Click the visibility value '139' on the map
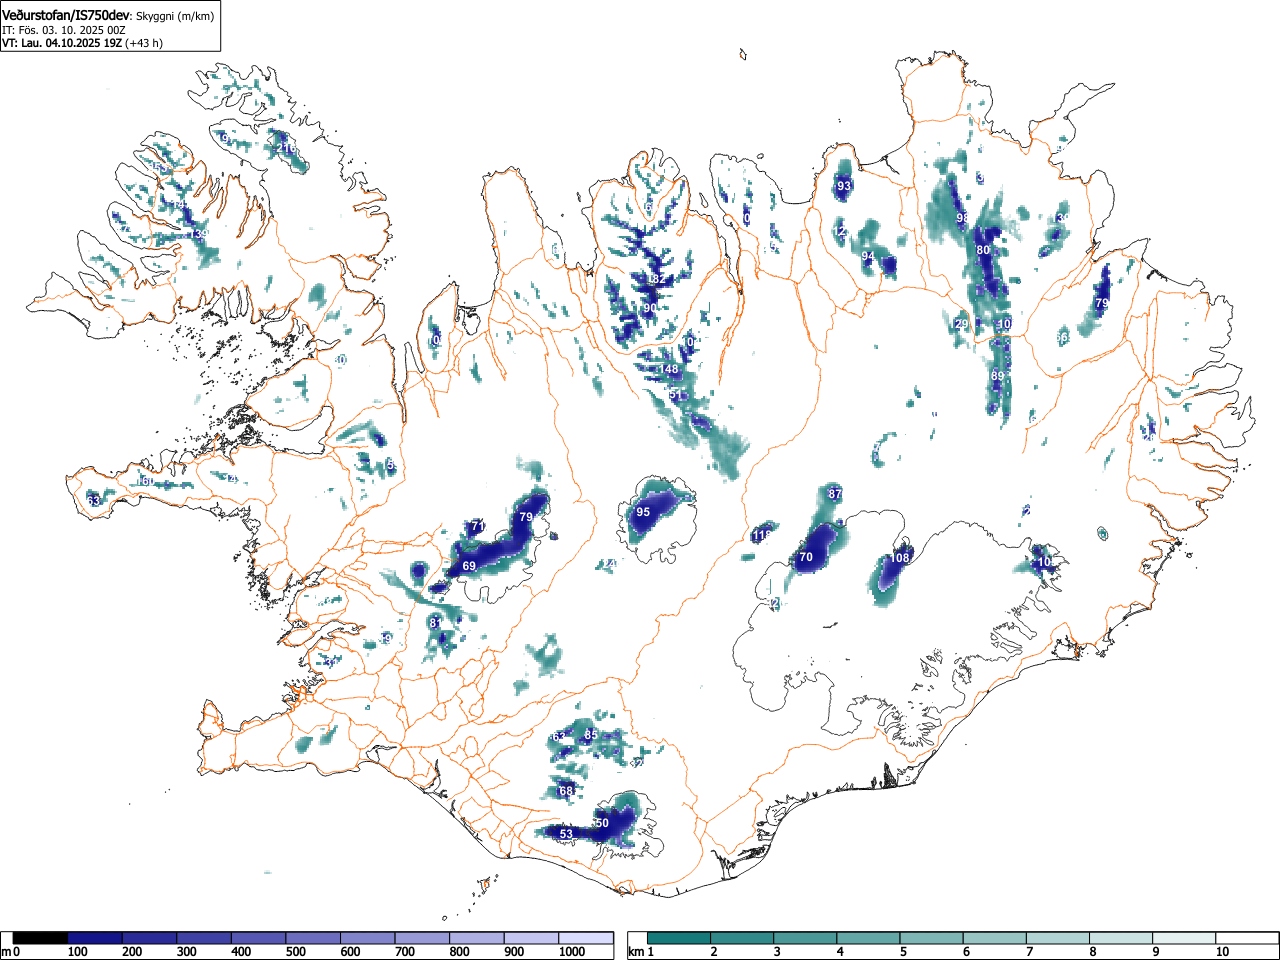 point(199,235)
